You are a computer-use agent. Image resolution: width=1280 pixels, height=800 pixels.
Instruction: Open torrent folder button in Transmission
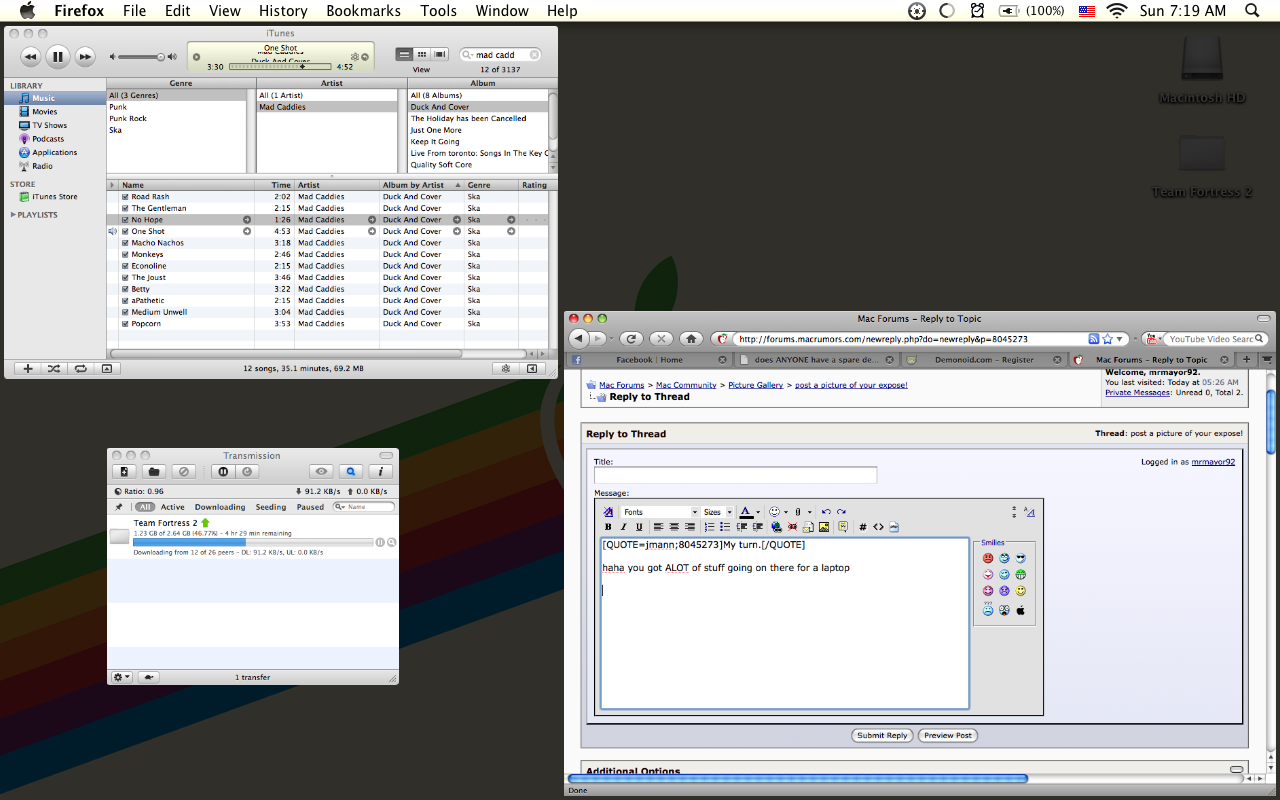pos(153,471)
